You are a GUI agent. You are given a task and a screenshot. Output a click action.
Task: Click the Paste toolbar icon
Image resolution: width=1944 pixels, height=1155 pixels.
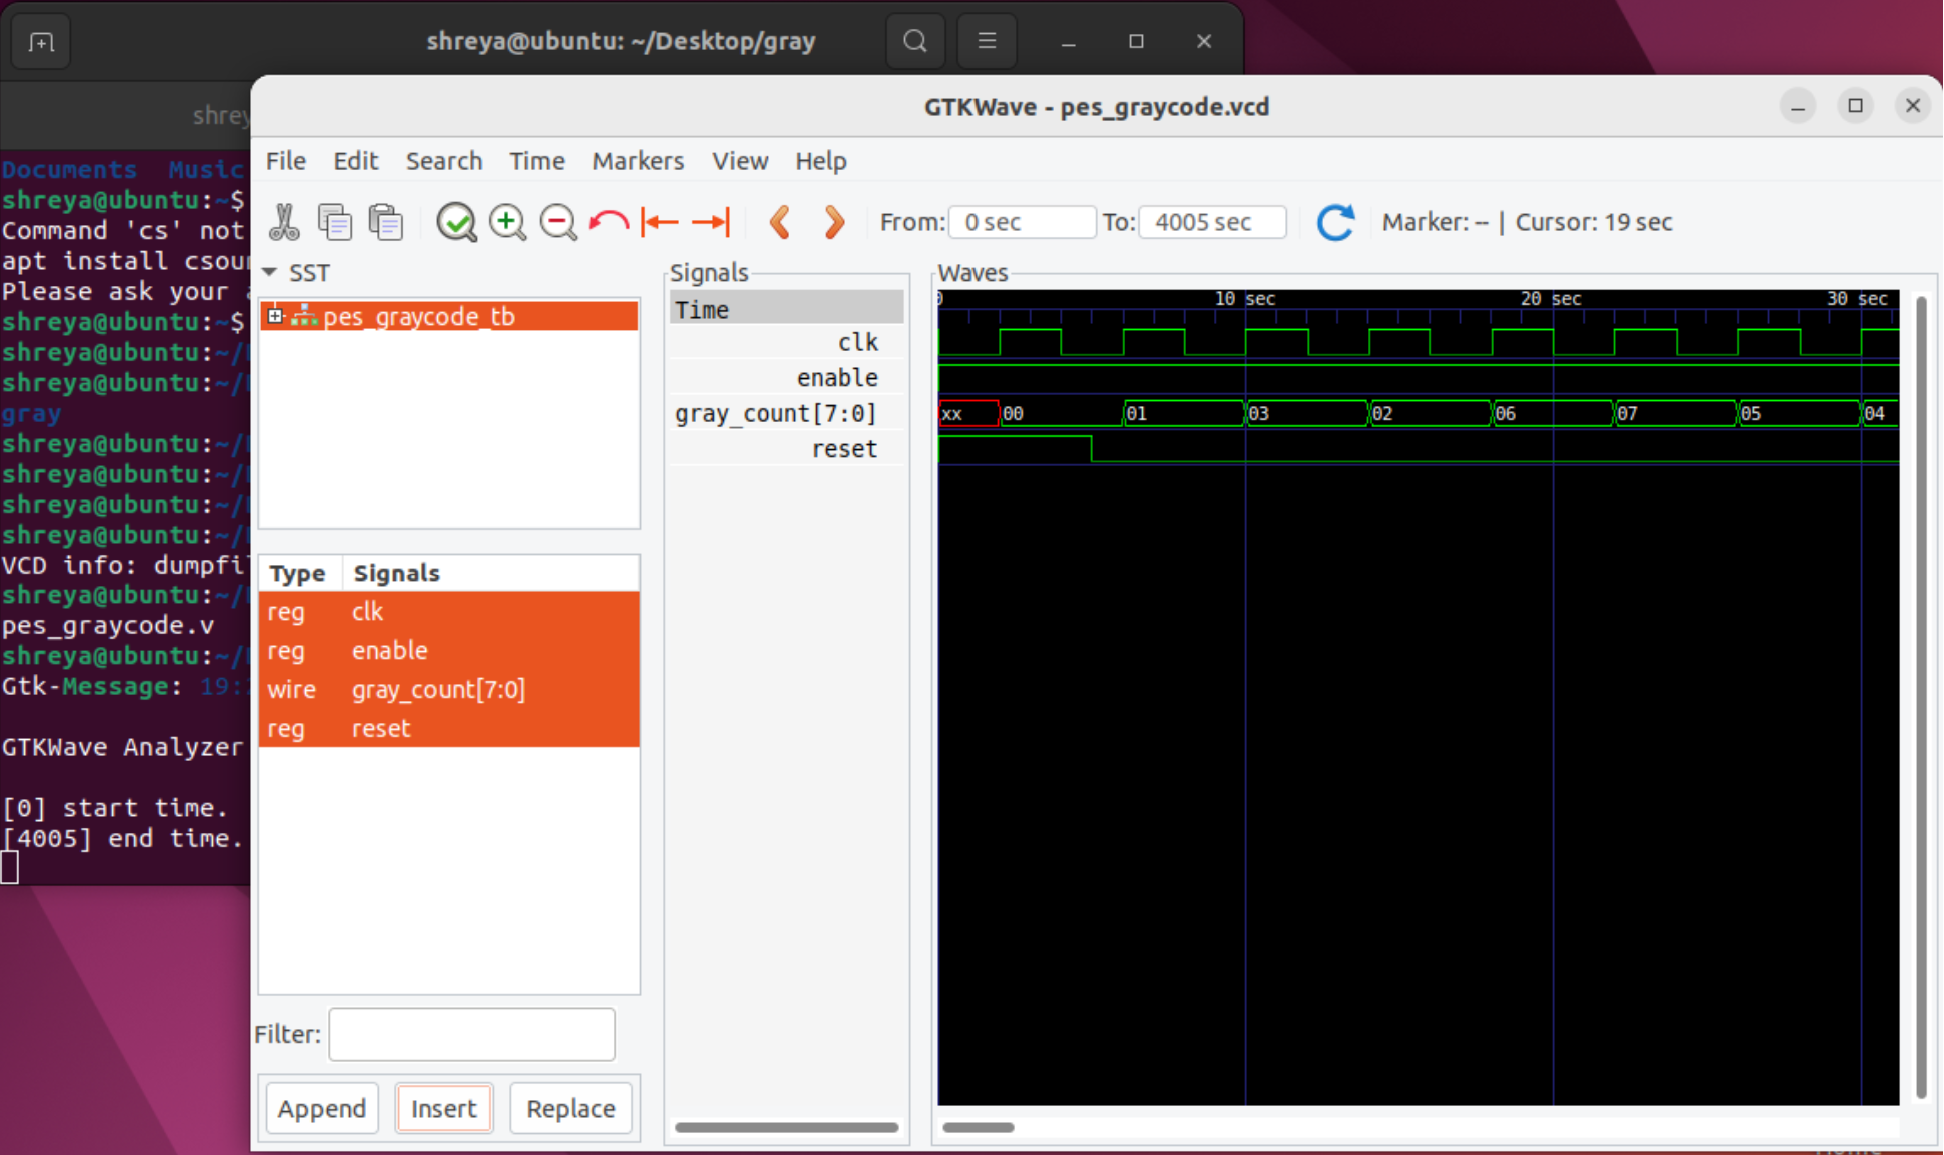pos(386,222)
